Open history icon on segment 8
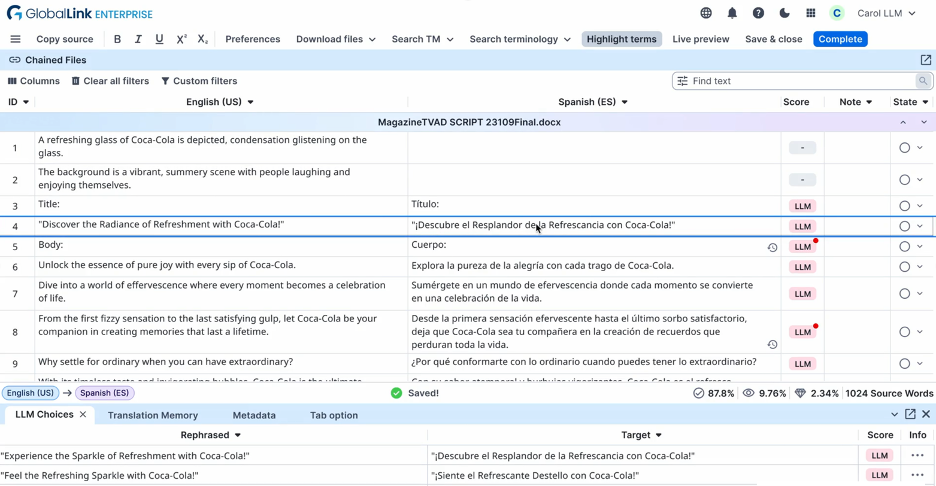936x486 pixels. coord(772,344)
